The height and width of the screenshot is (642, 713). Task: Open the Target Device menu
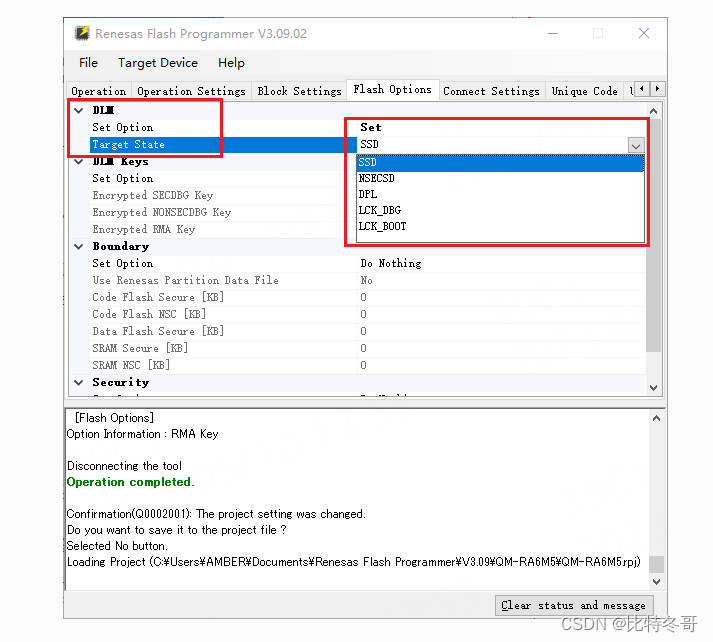[158, 63]
